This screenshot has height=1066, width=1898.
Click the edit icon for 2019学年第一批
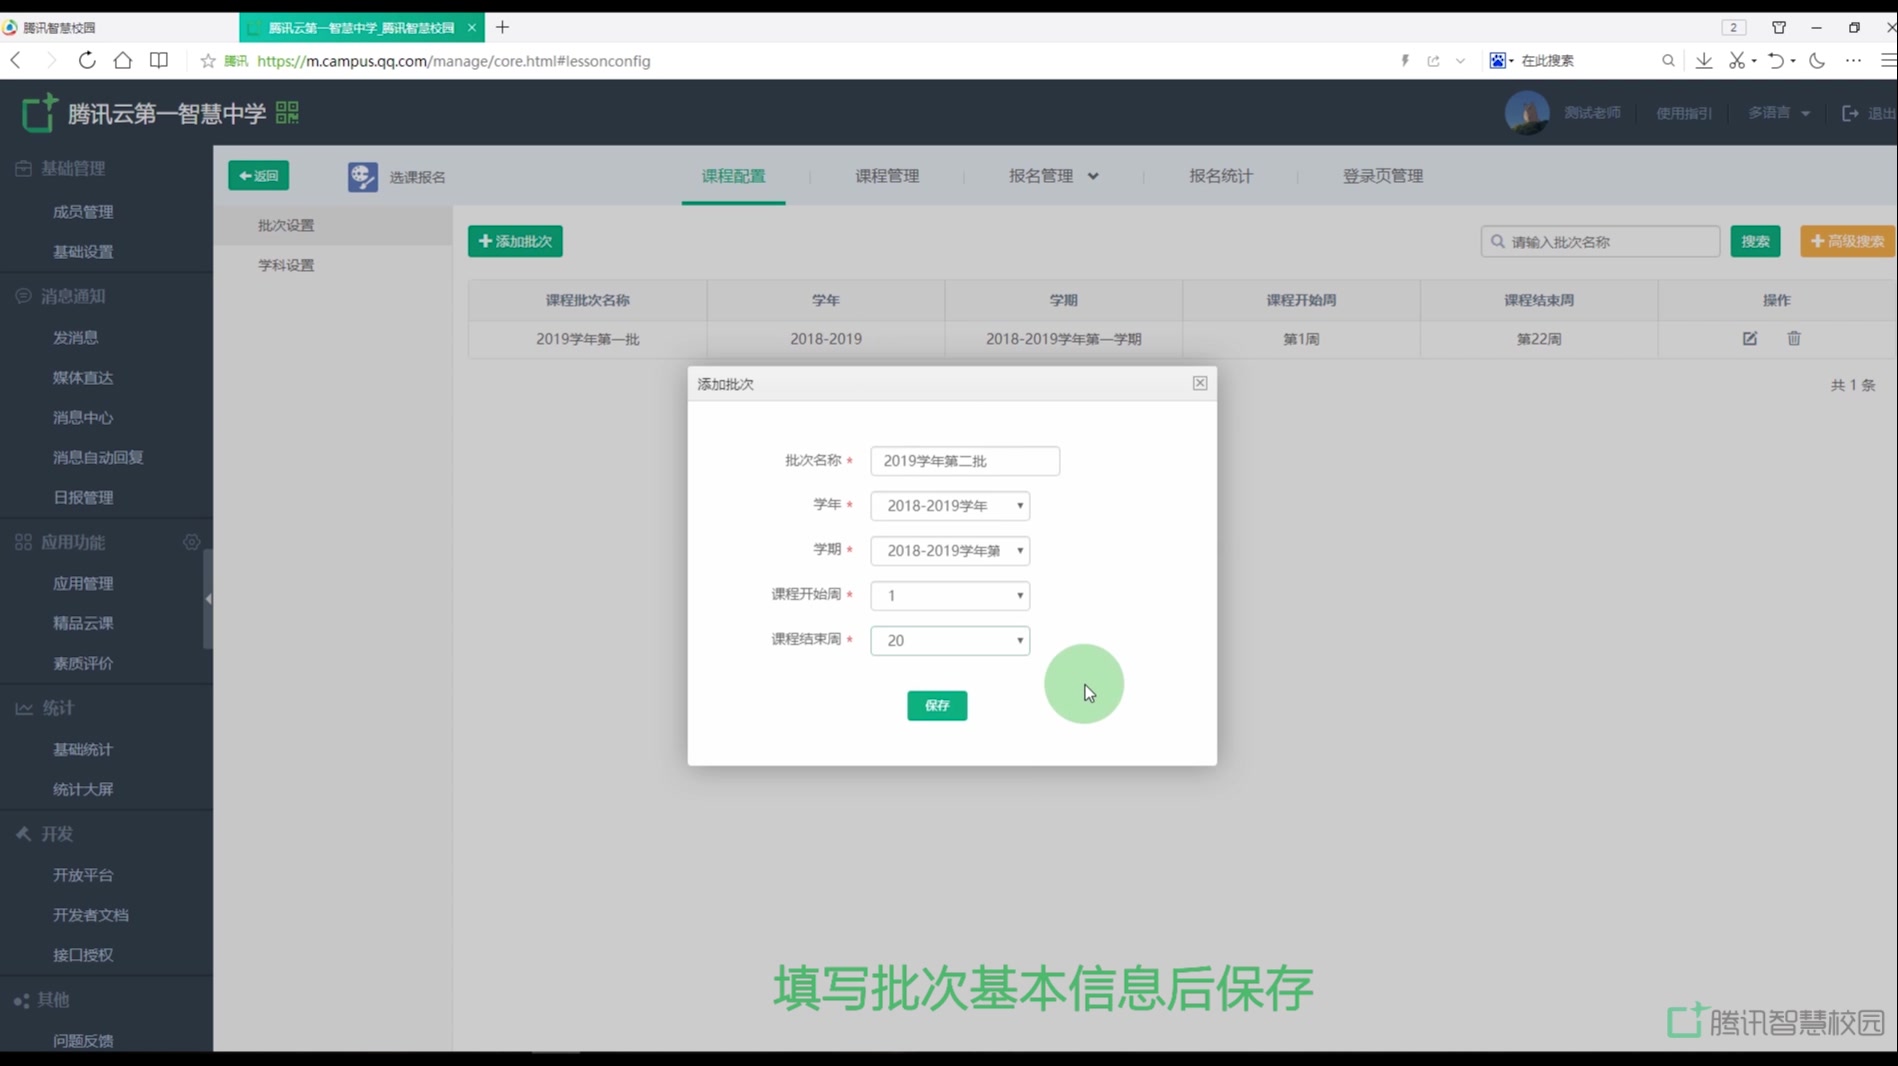(x=1749, y=339)
